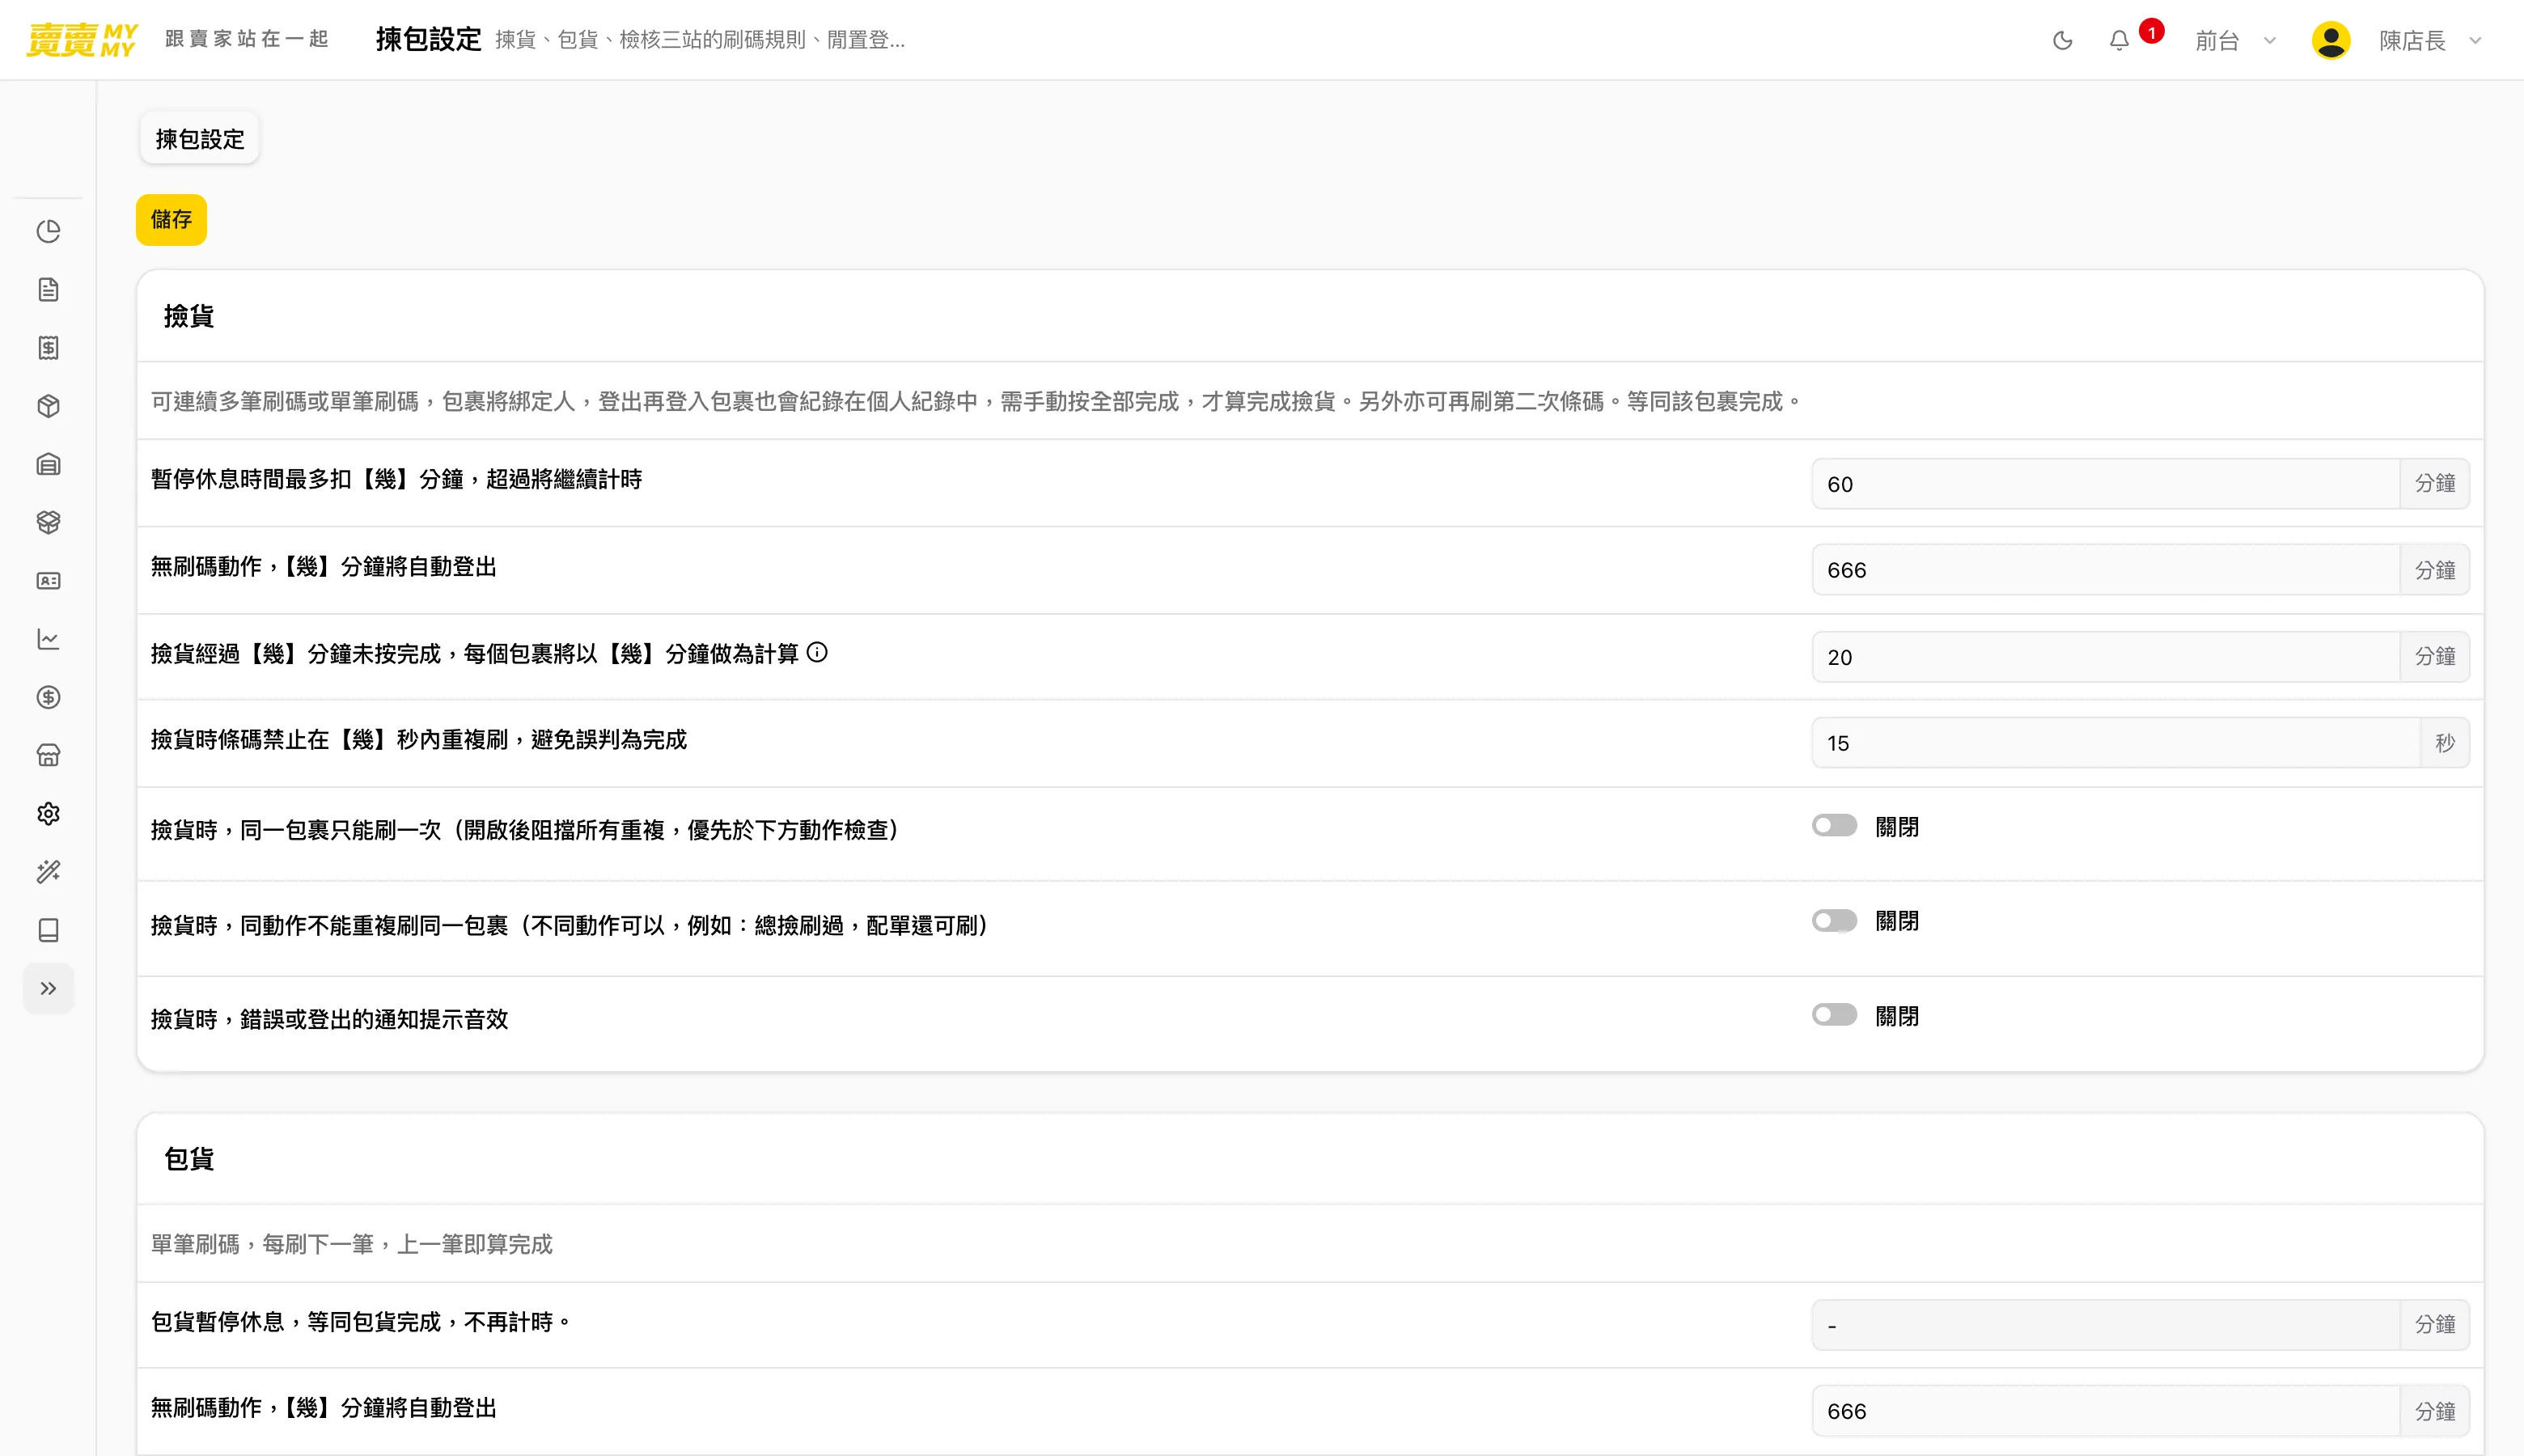The height and width of the screenshot is (1456, 2524).
Task: Click the user avatar icon
Action: (2331, 40)
